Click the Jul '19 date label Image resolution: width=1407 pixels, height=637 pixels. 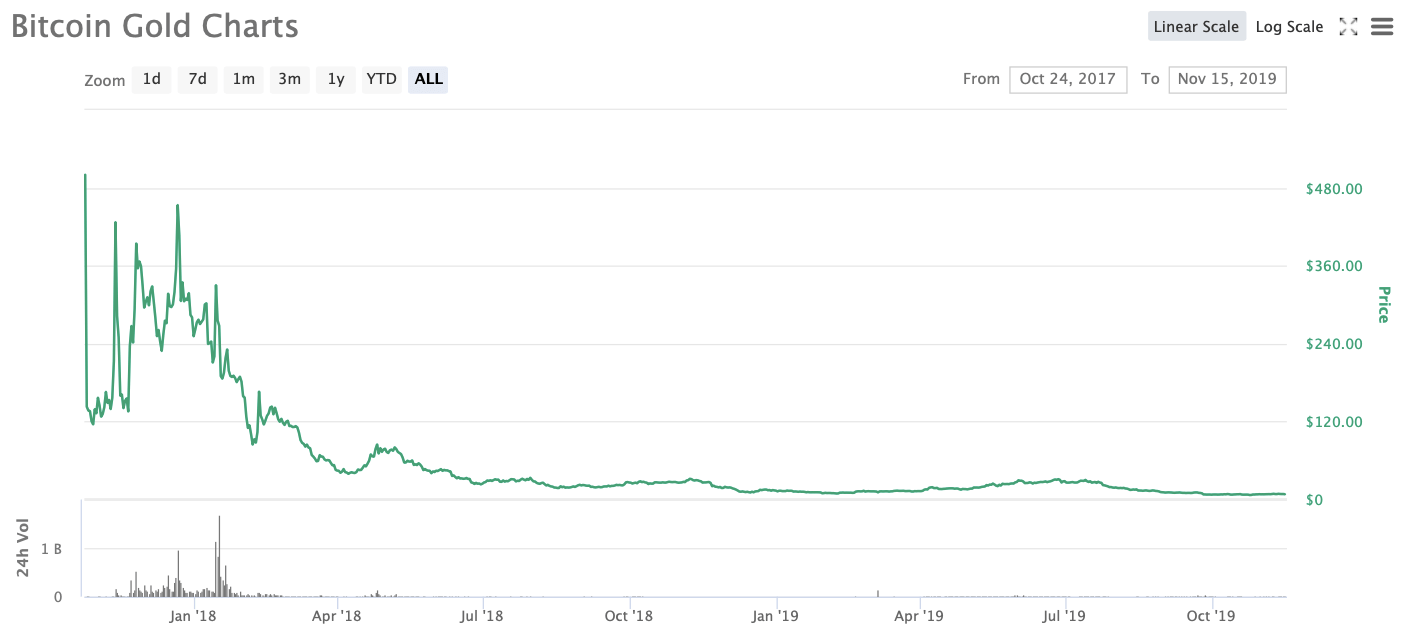(x=1065, y=616)
